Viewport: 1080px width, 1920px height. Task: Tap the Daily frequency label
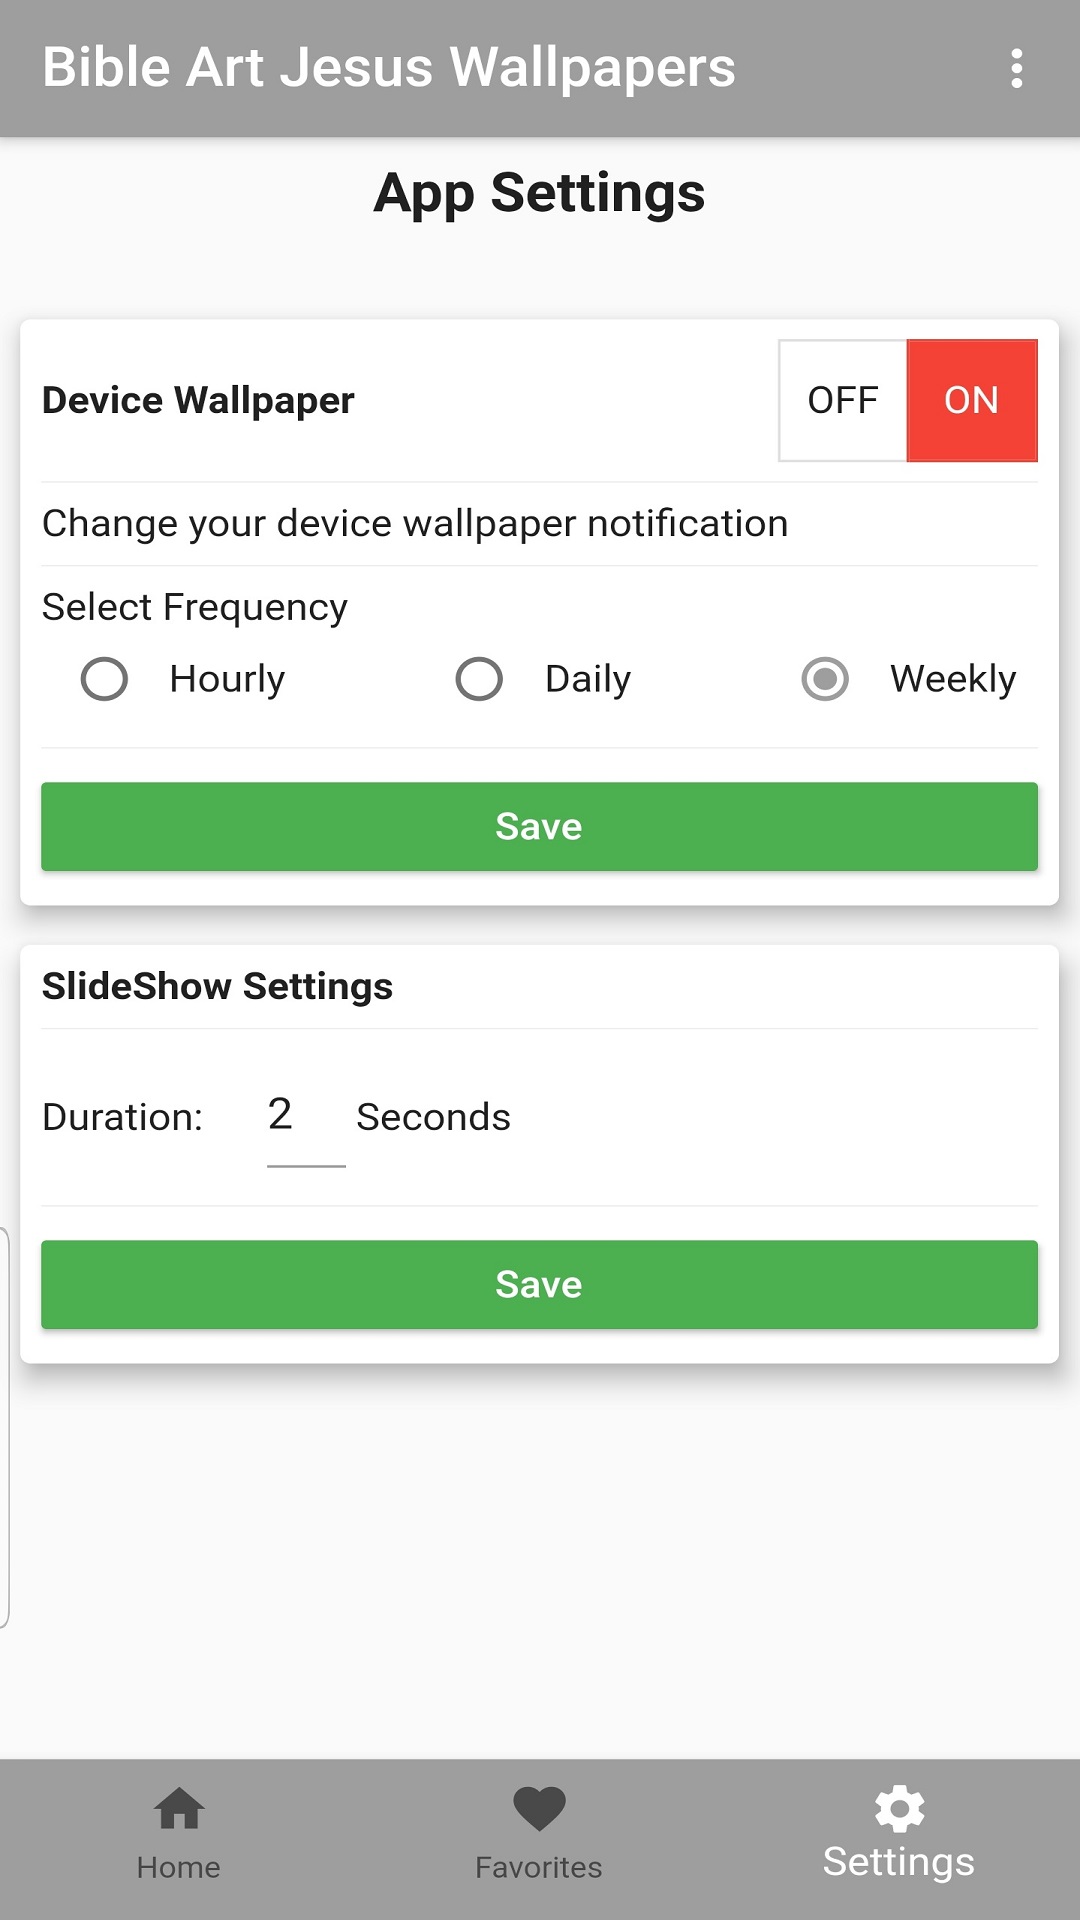[588, 679]
